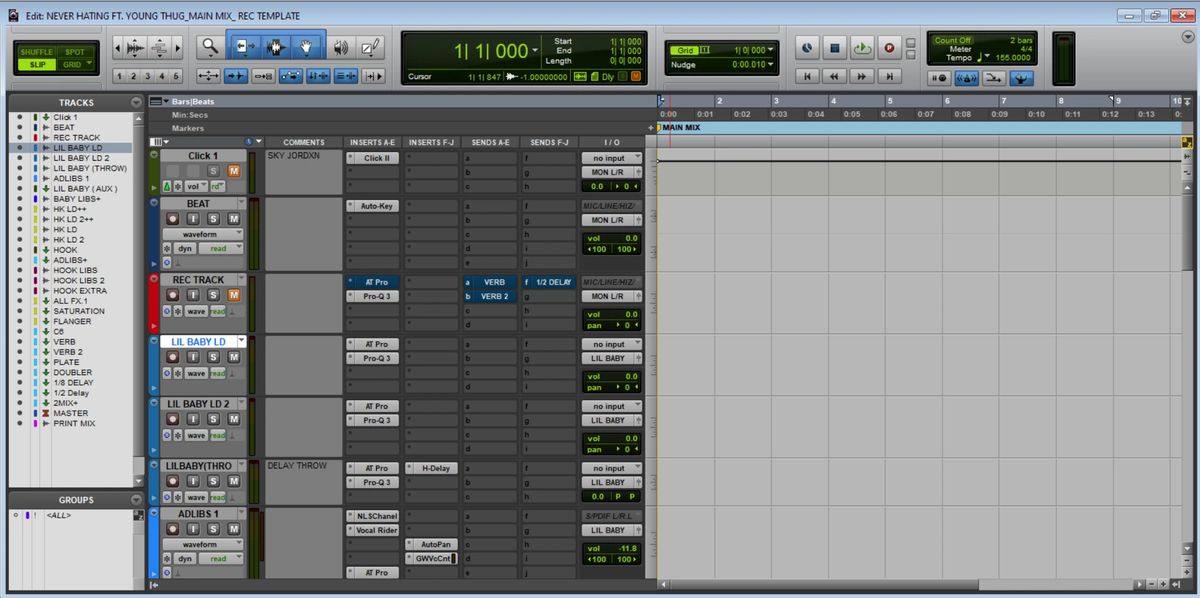Open the Tracks list panel menu
The image size is (1200, 598).
[x=136, y=103]
